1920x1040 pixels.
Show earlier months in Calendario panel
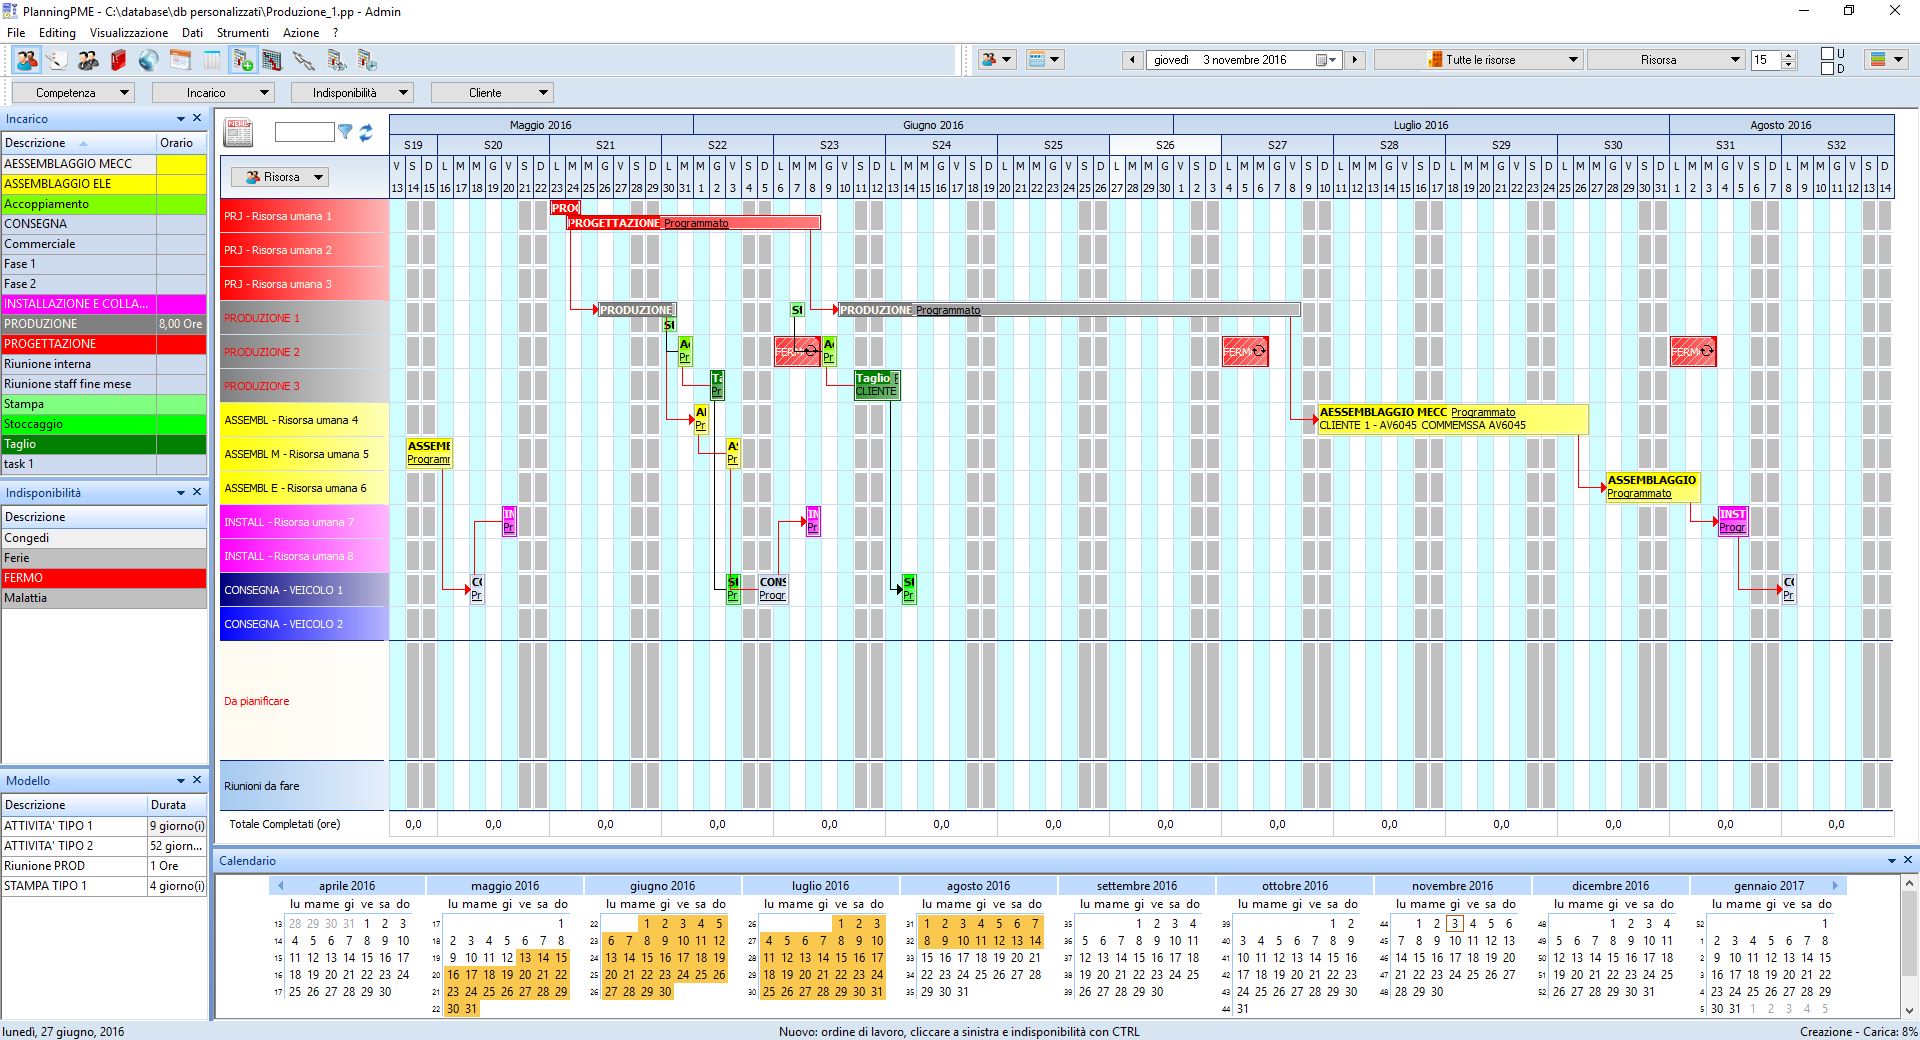coord(280,885)
